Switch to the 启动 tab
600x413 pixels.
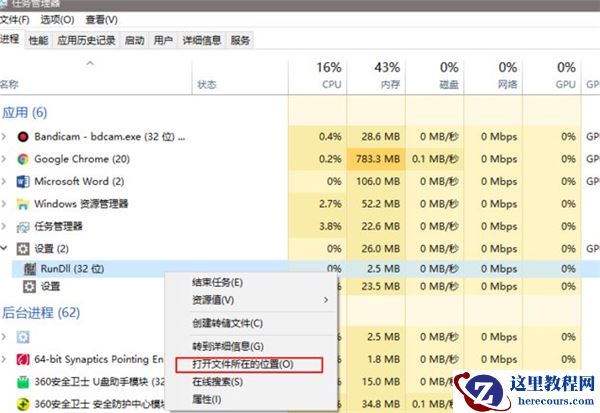pyautogui.click(x=135, y=40)
